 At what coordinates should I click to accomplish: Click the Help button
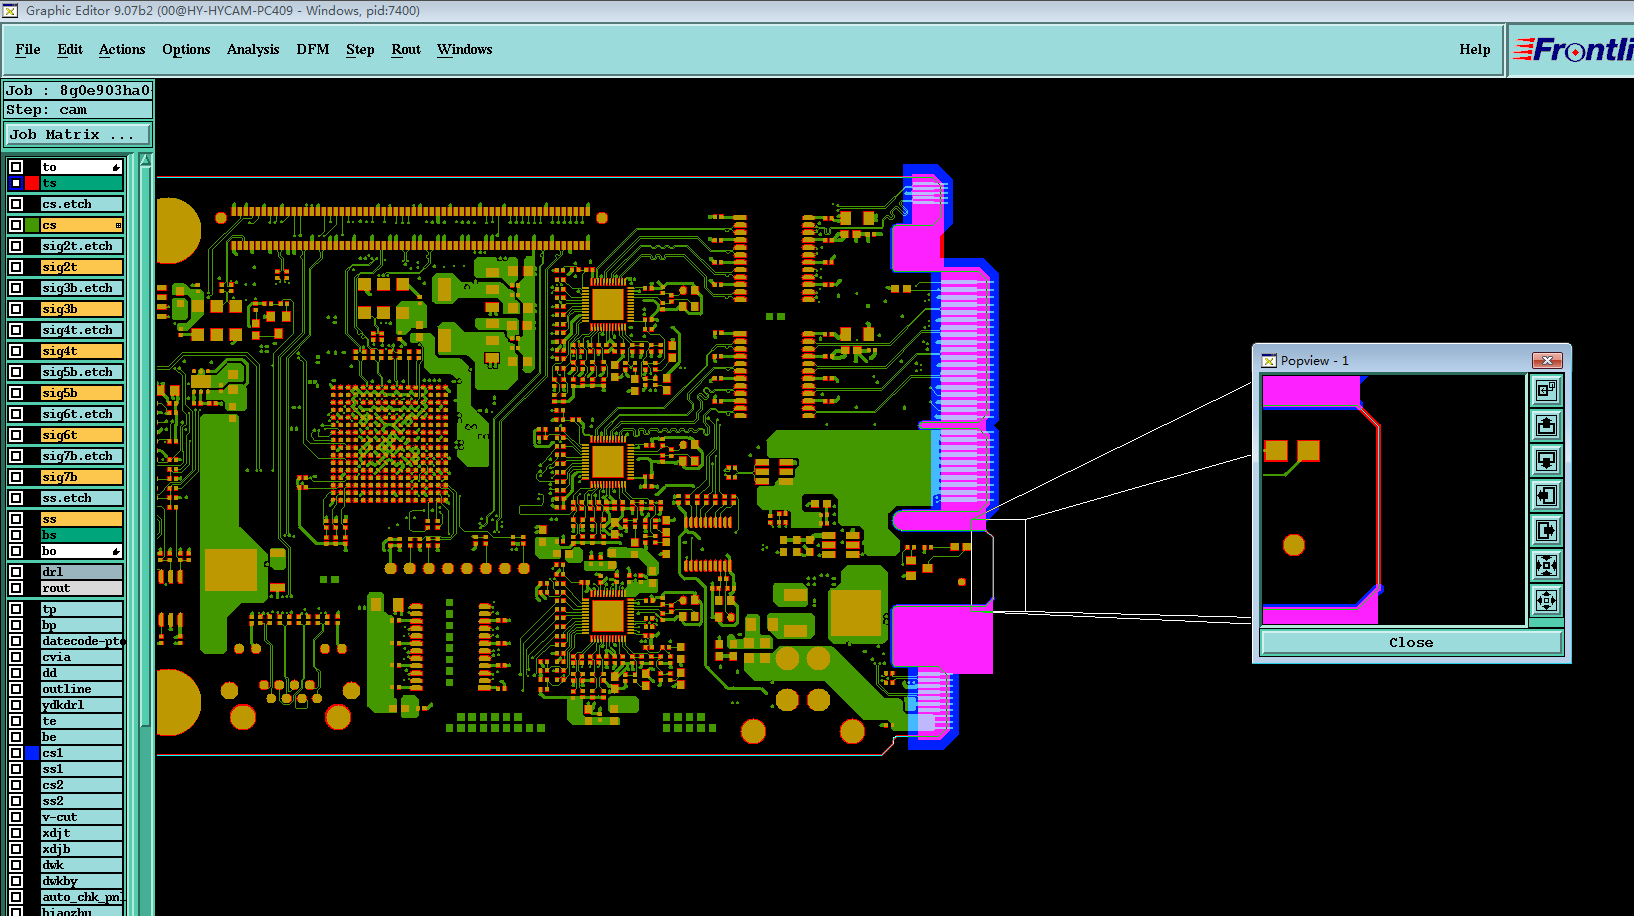point(1474,49)
